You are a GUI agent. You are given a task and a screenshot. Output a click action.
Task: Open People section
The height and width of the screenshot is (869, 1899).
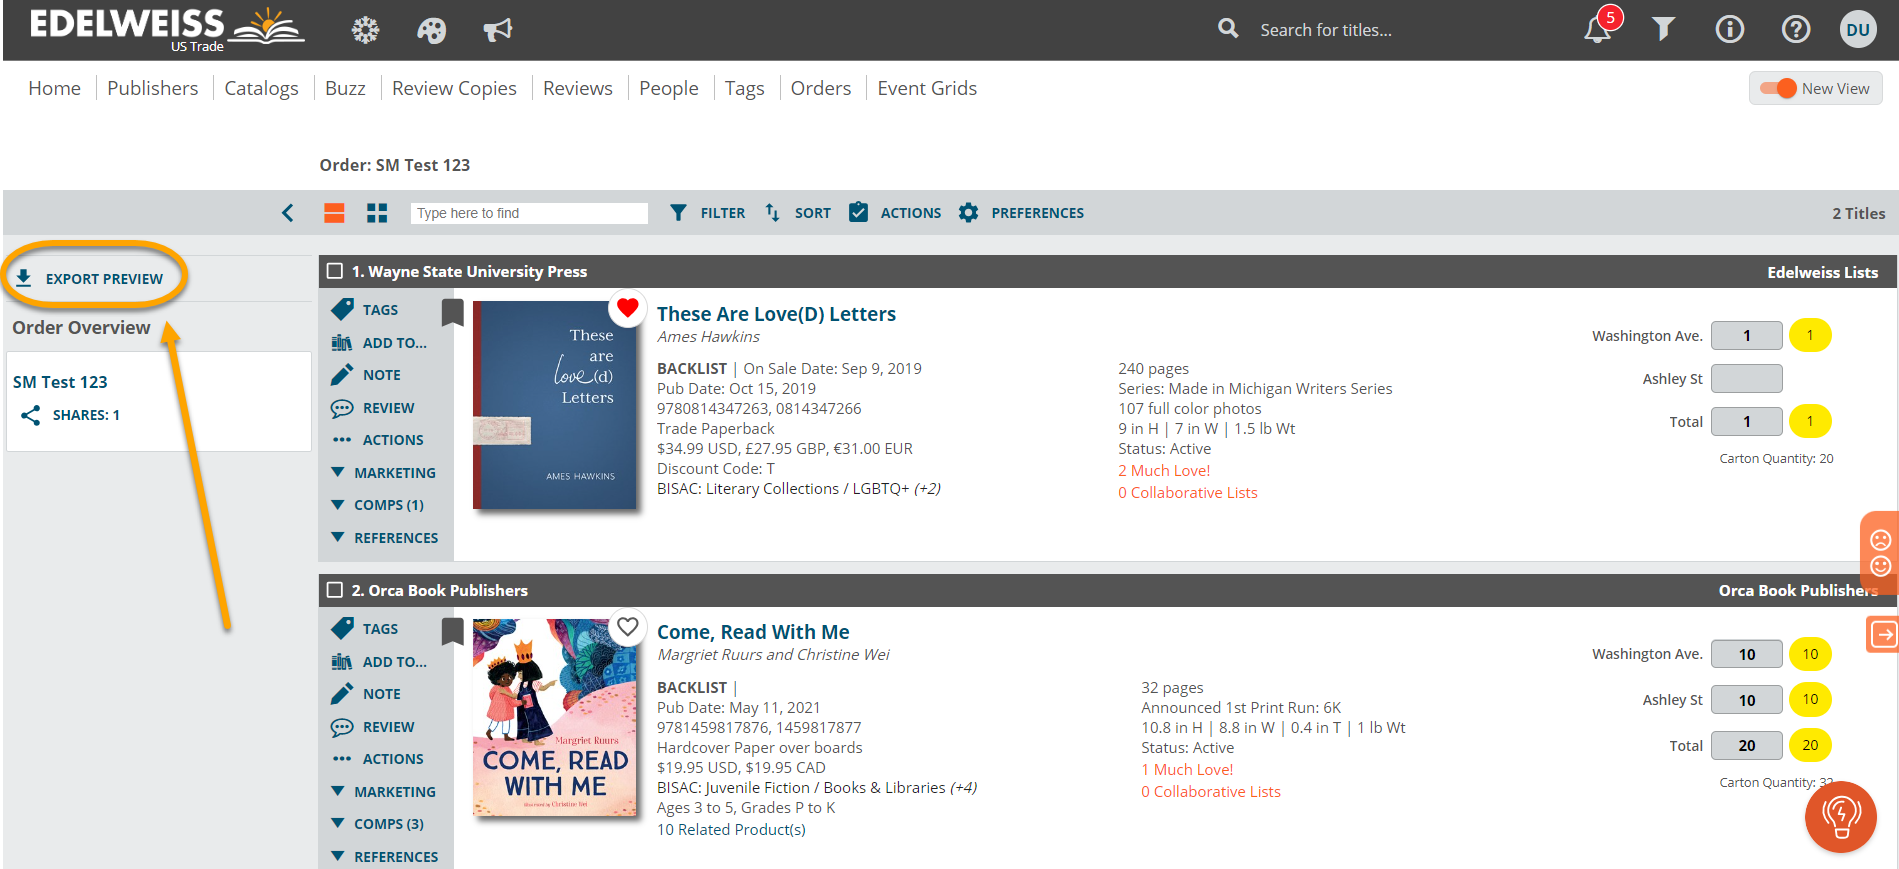pos(668,88)
